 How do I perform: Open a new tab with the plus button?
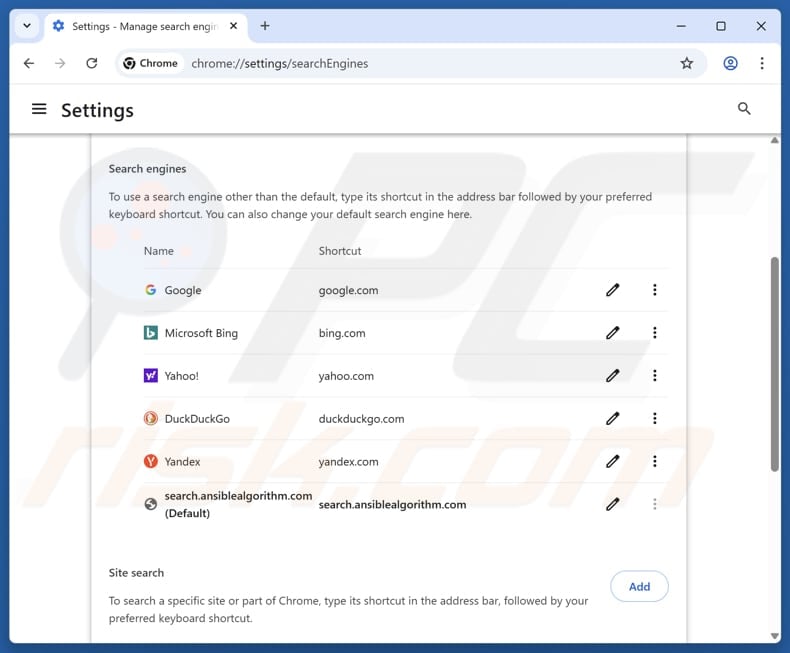coord(265,26)
